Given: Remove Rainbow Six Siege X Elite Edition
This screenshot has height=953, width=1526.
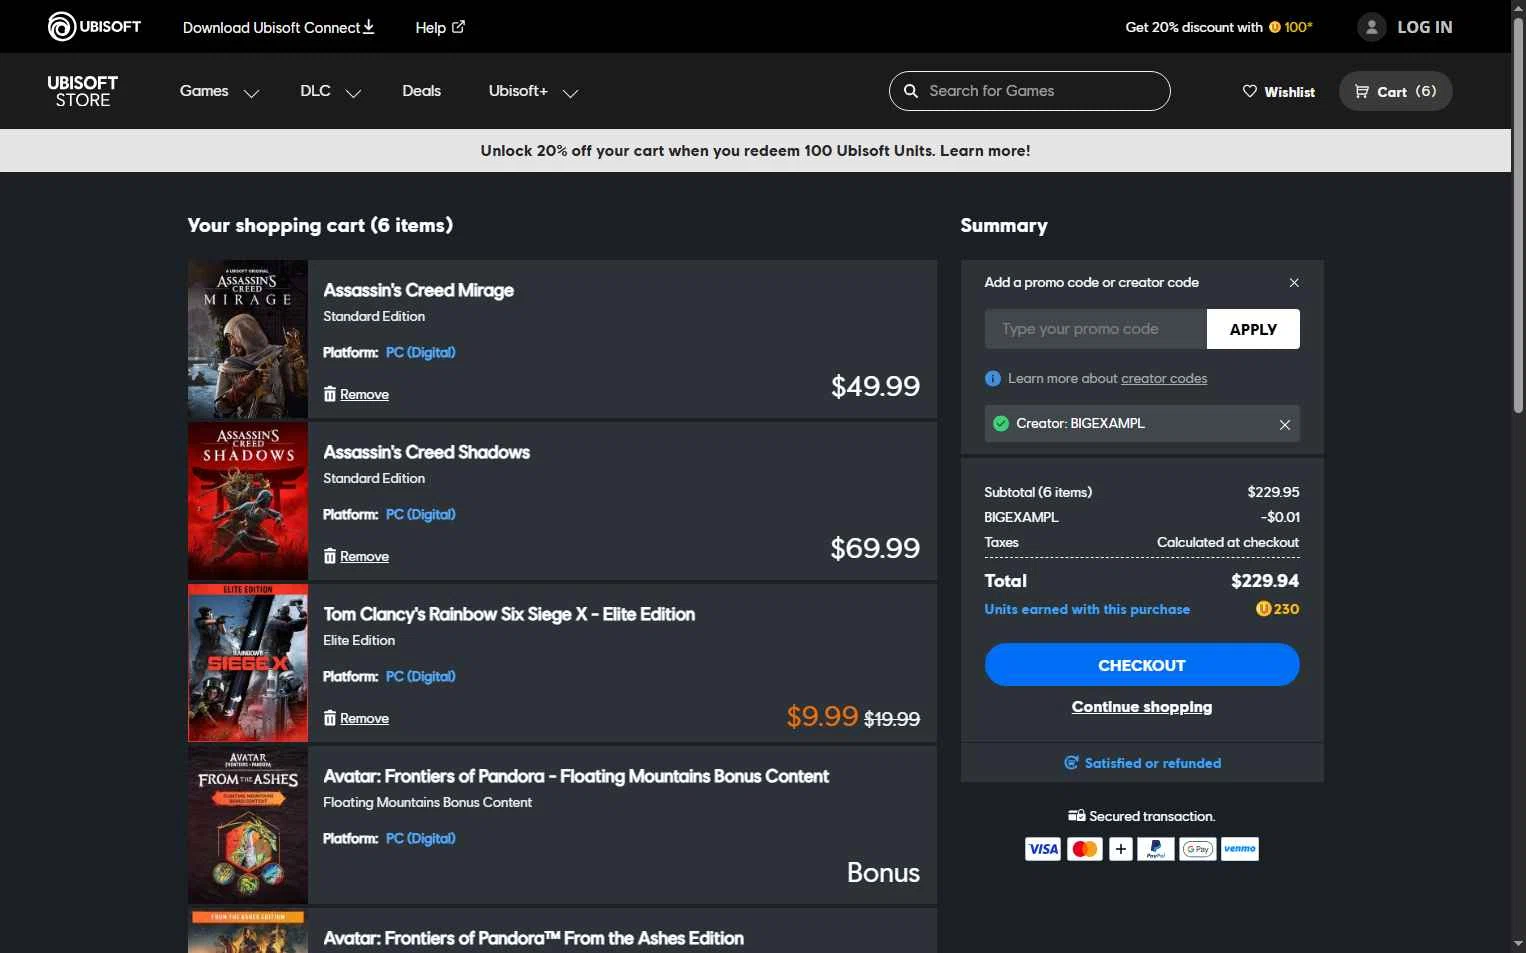Looking at the screenshot, I should (x=364, y=718).
